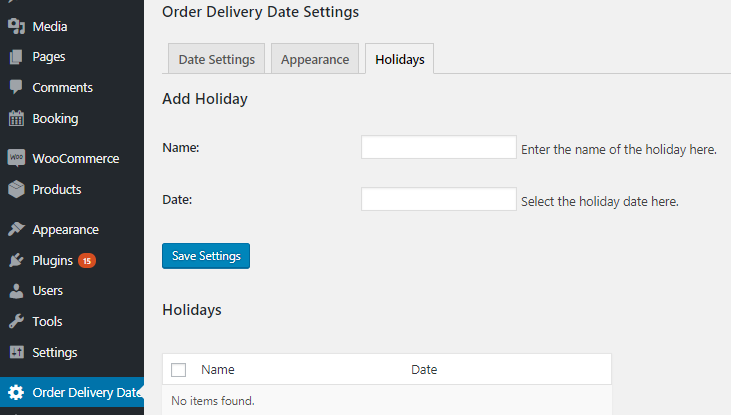This screenshot has width=731, height=415.
Task: Click the Comments speech bubble icon
Action: click(16, 87)
